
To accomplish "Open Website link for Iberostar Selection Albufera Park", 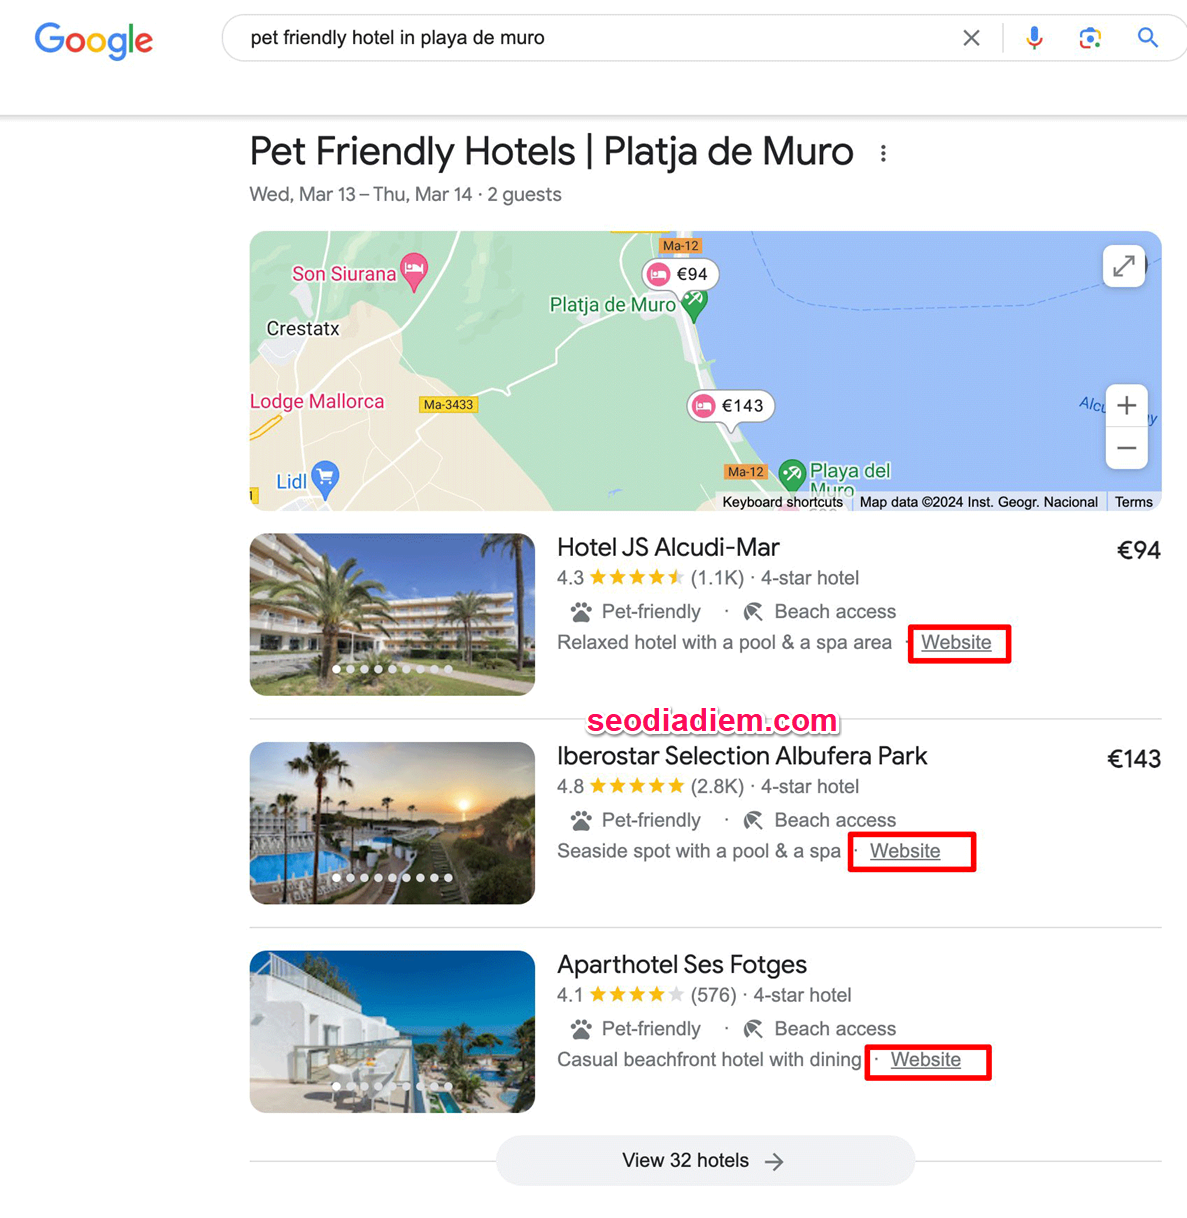I will tap(905, 851).
